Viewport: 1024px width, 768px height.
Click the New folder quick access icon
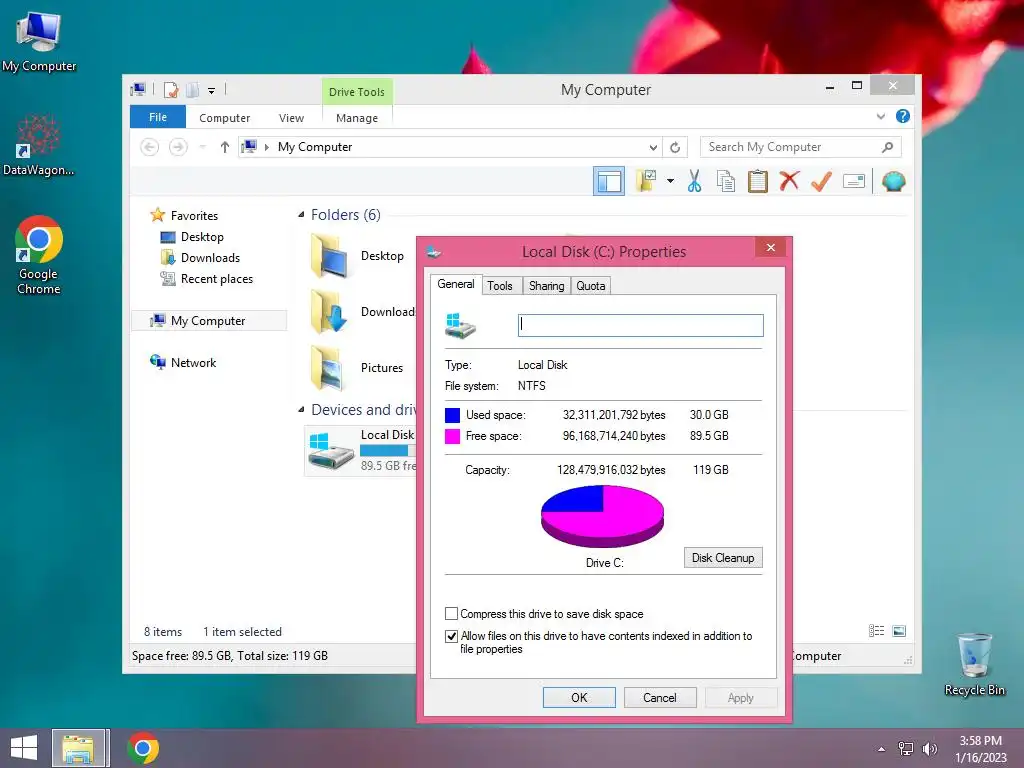click(x=193, y=90)
